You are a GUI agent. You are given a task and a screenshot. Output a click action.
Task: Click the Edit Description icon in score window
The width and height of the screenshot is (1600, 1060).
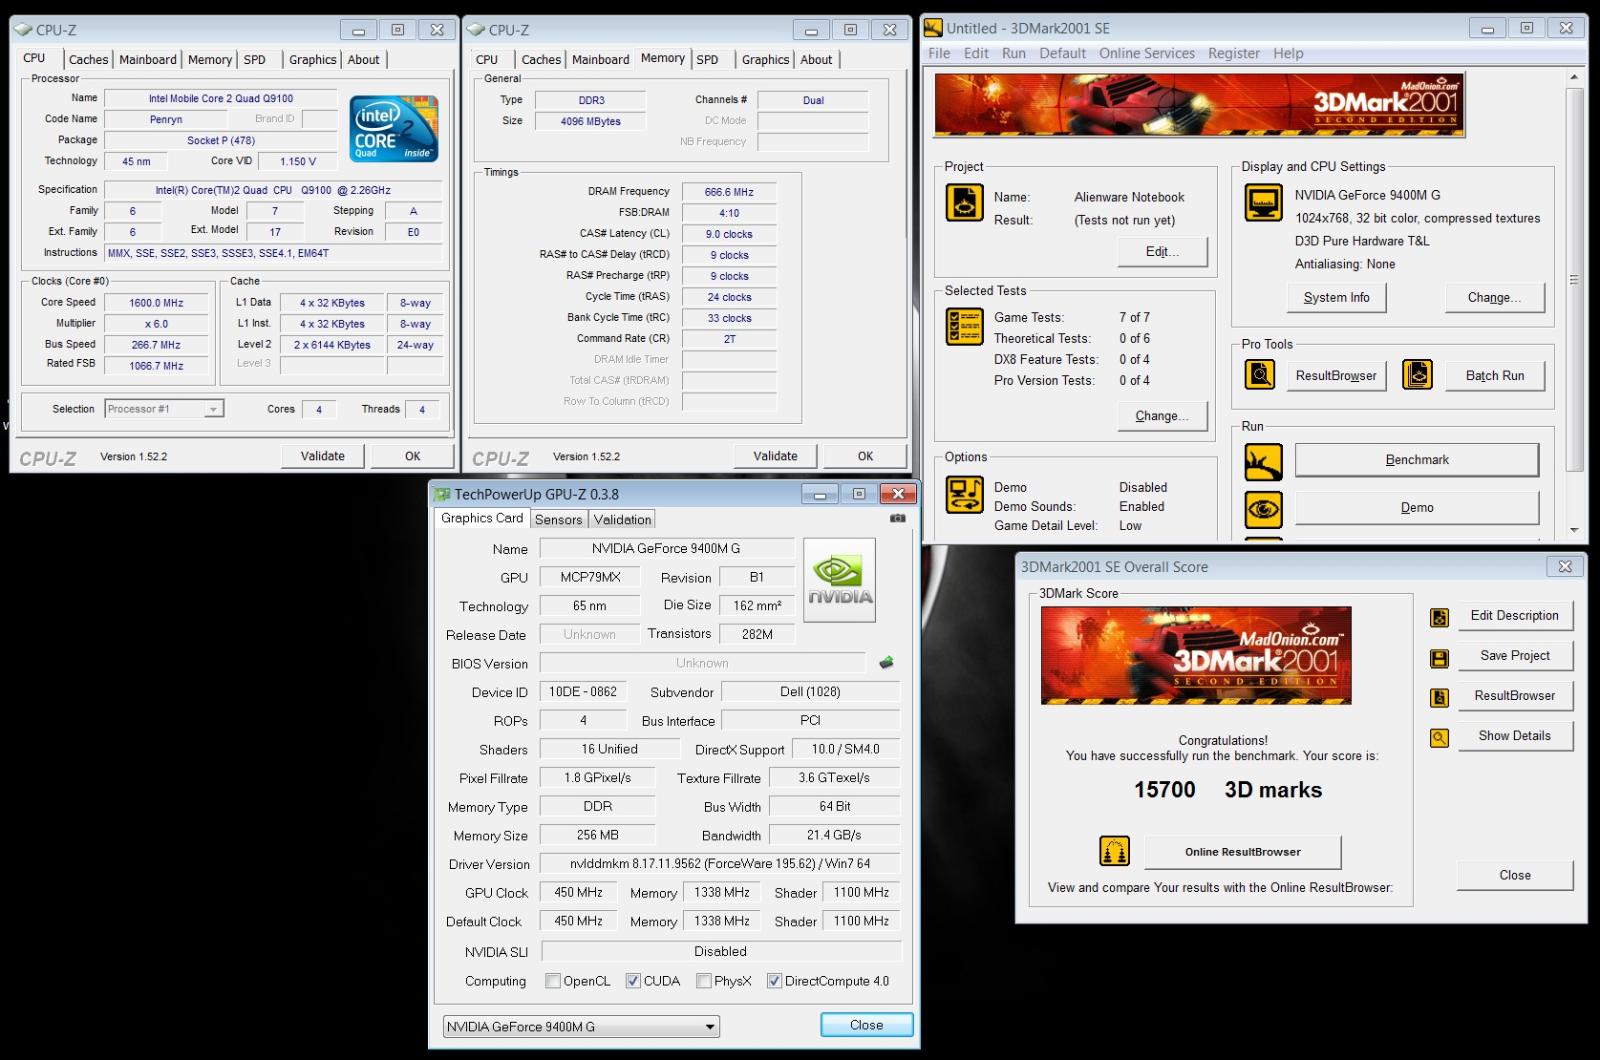(1439, 618)
